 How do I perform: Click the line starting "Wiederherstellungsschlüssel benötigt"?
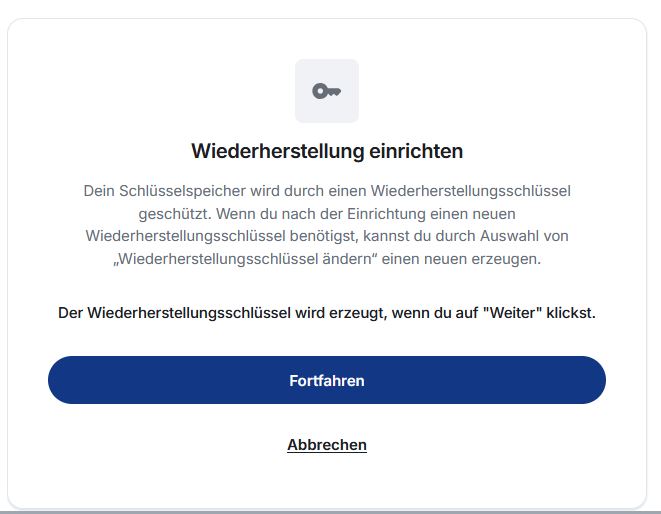327,235
